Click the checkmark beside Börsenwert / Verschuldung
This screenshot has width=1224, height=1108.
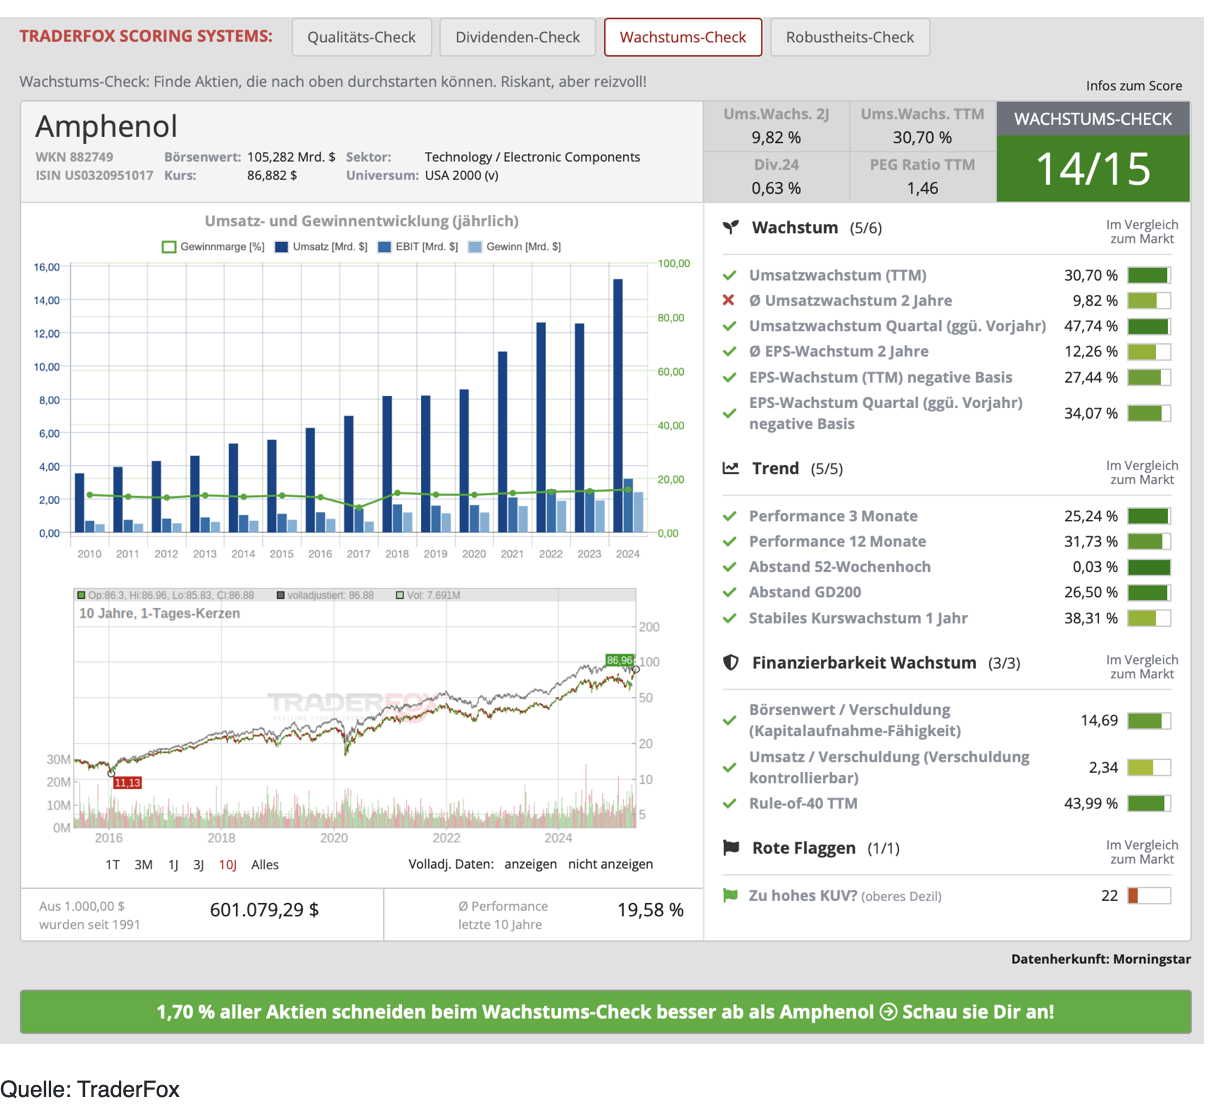(730, 720)
